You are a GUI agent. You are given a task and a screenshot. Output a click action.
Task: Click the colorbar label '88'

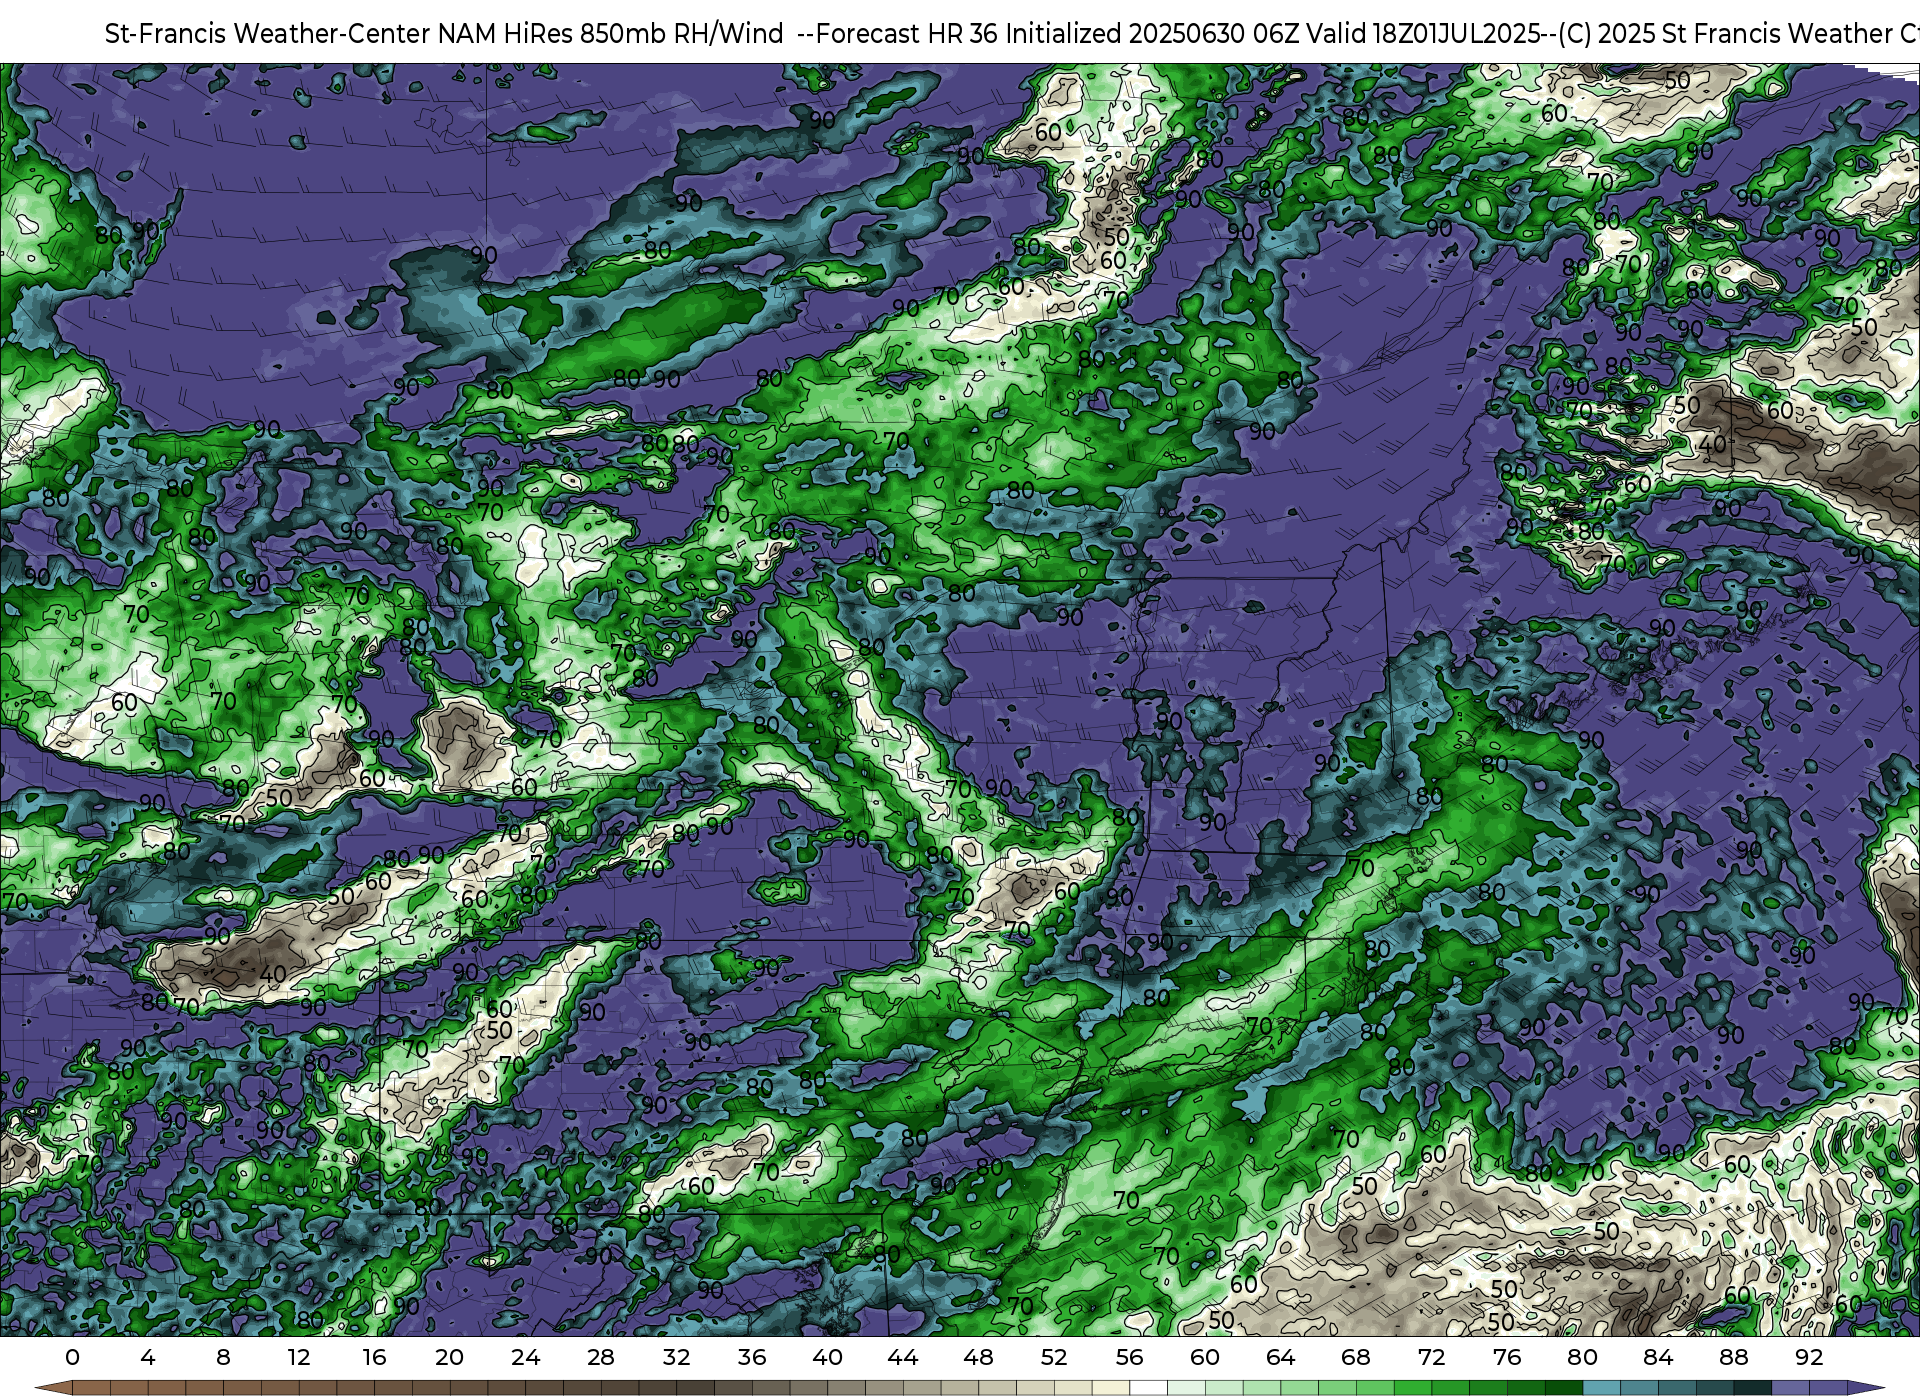[x=1733, y=1357]
